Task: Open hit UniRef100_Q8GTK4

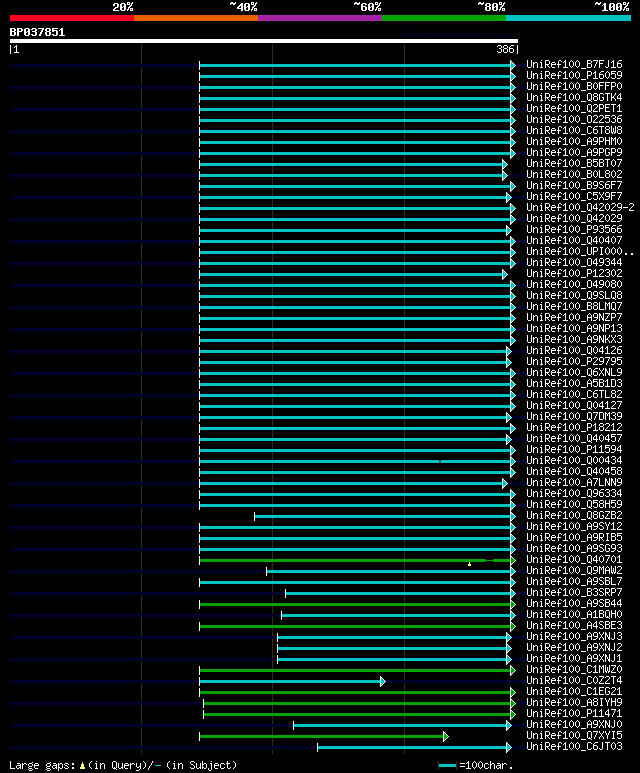Action: click(x=574, y=98)
